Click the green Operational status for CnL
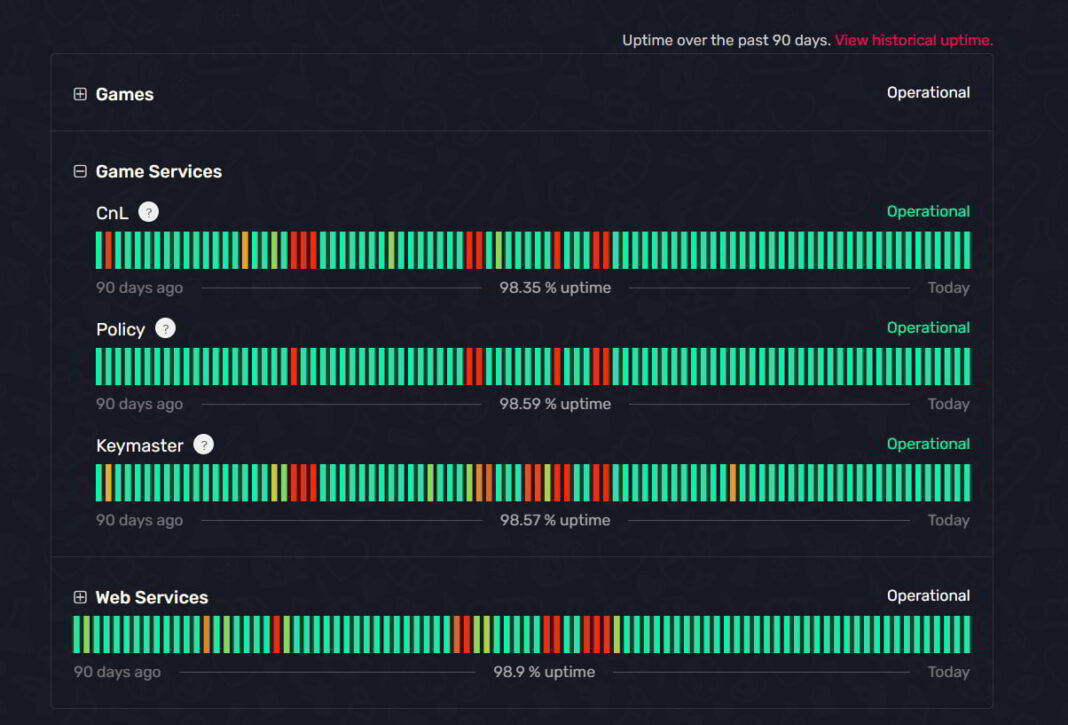The image size is (1068, 725). point(928,212)
